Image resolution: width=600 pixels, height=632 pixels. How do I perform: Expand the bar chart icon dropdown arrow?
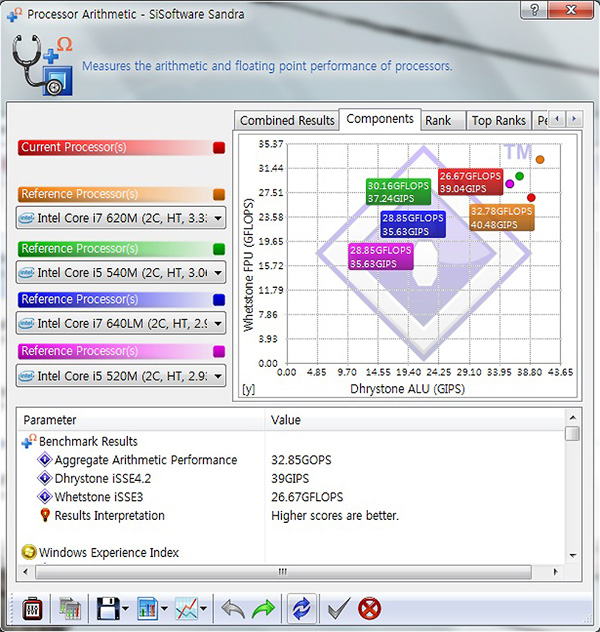(x=164, y=609)
